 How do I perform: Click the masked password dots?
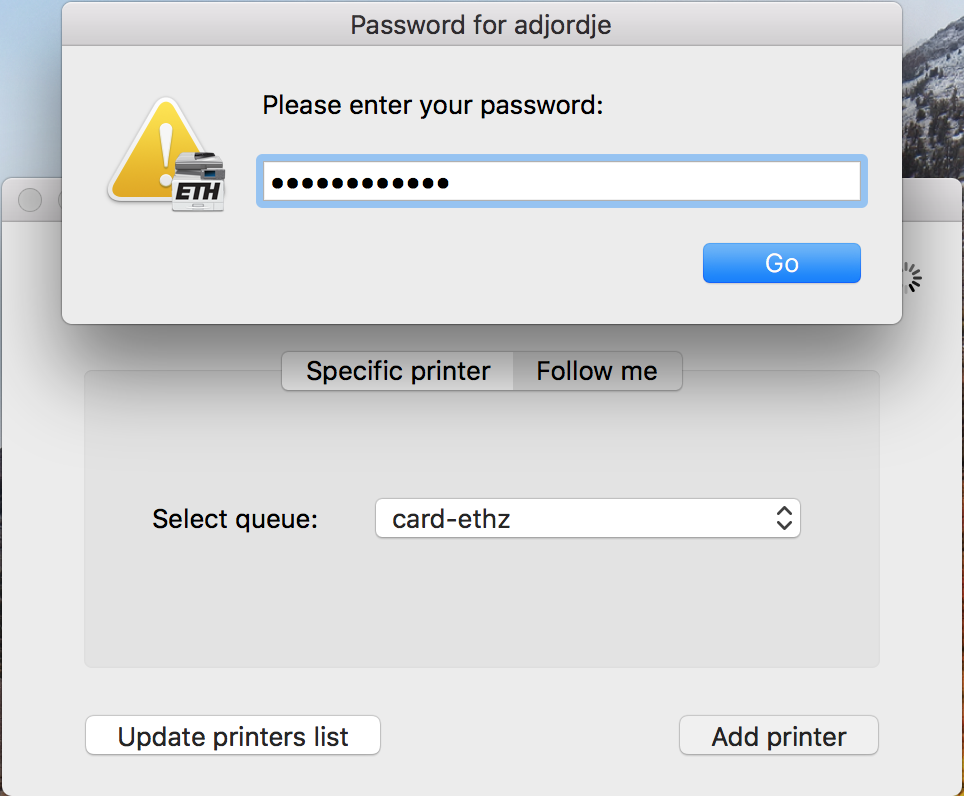[360, 183]
